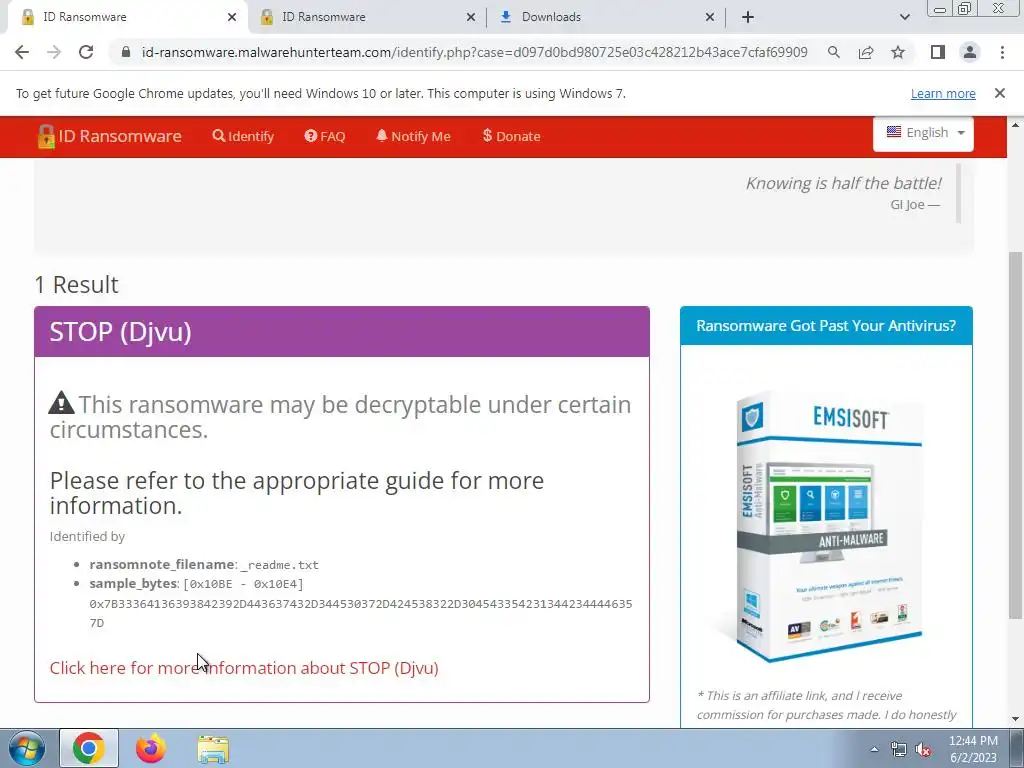1024x768 pixels.
Task: Bookmark this page with the star icon
Action: [x=898, y=52]
